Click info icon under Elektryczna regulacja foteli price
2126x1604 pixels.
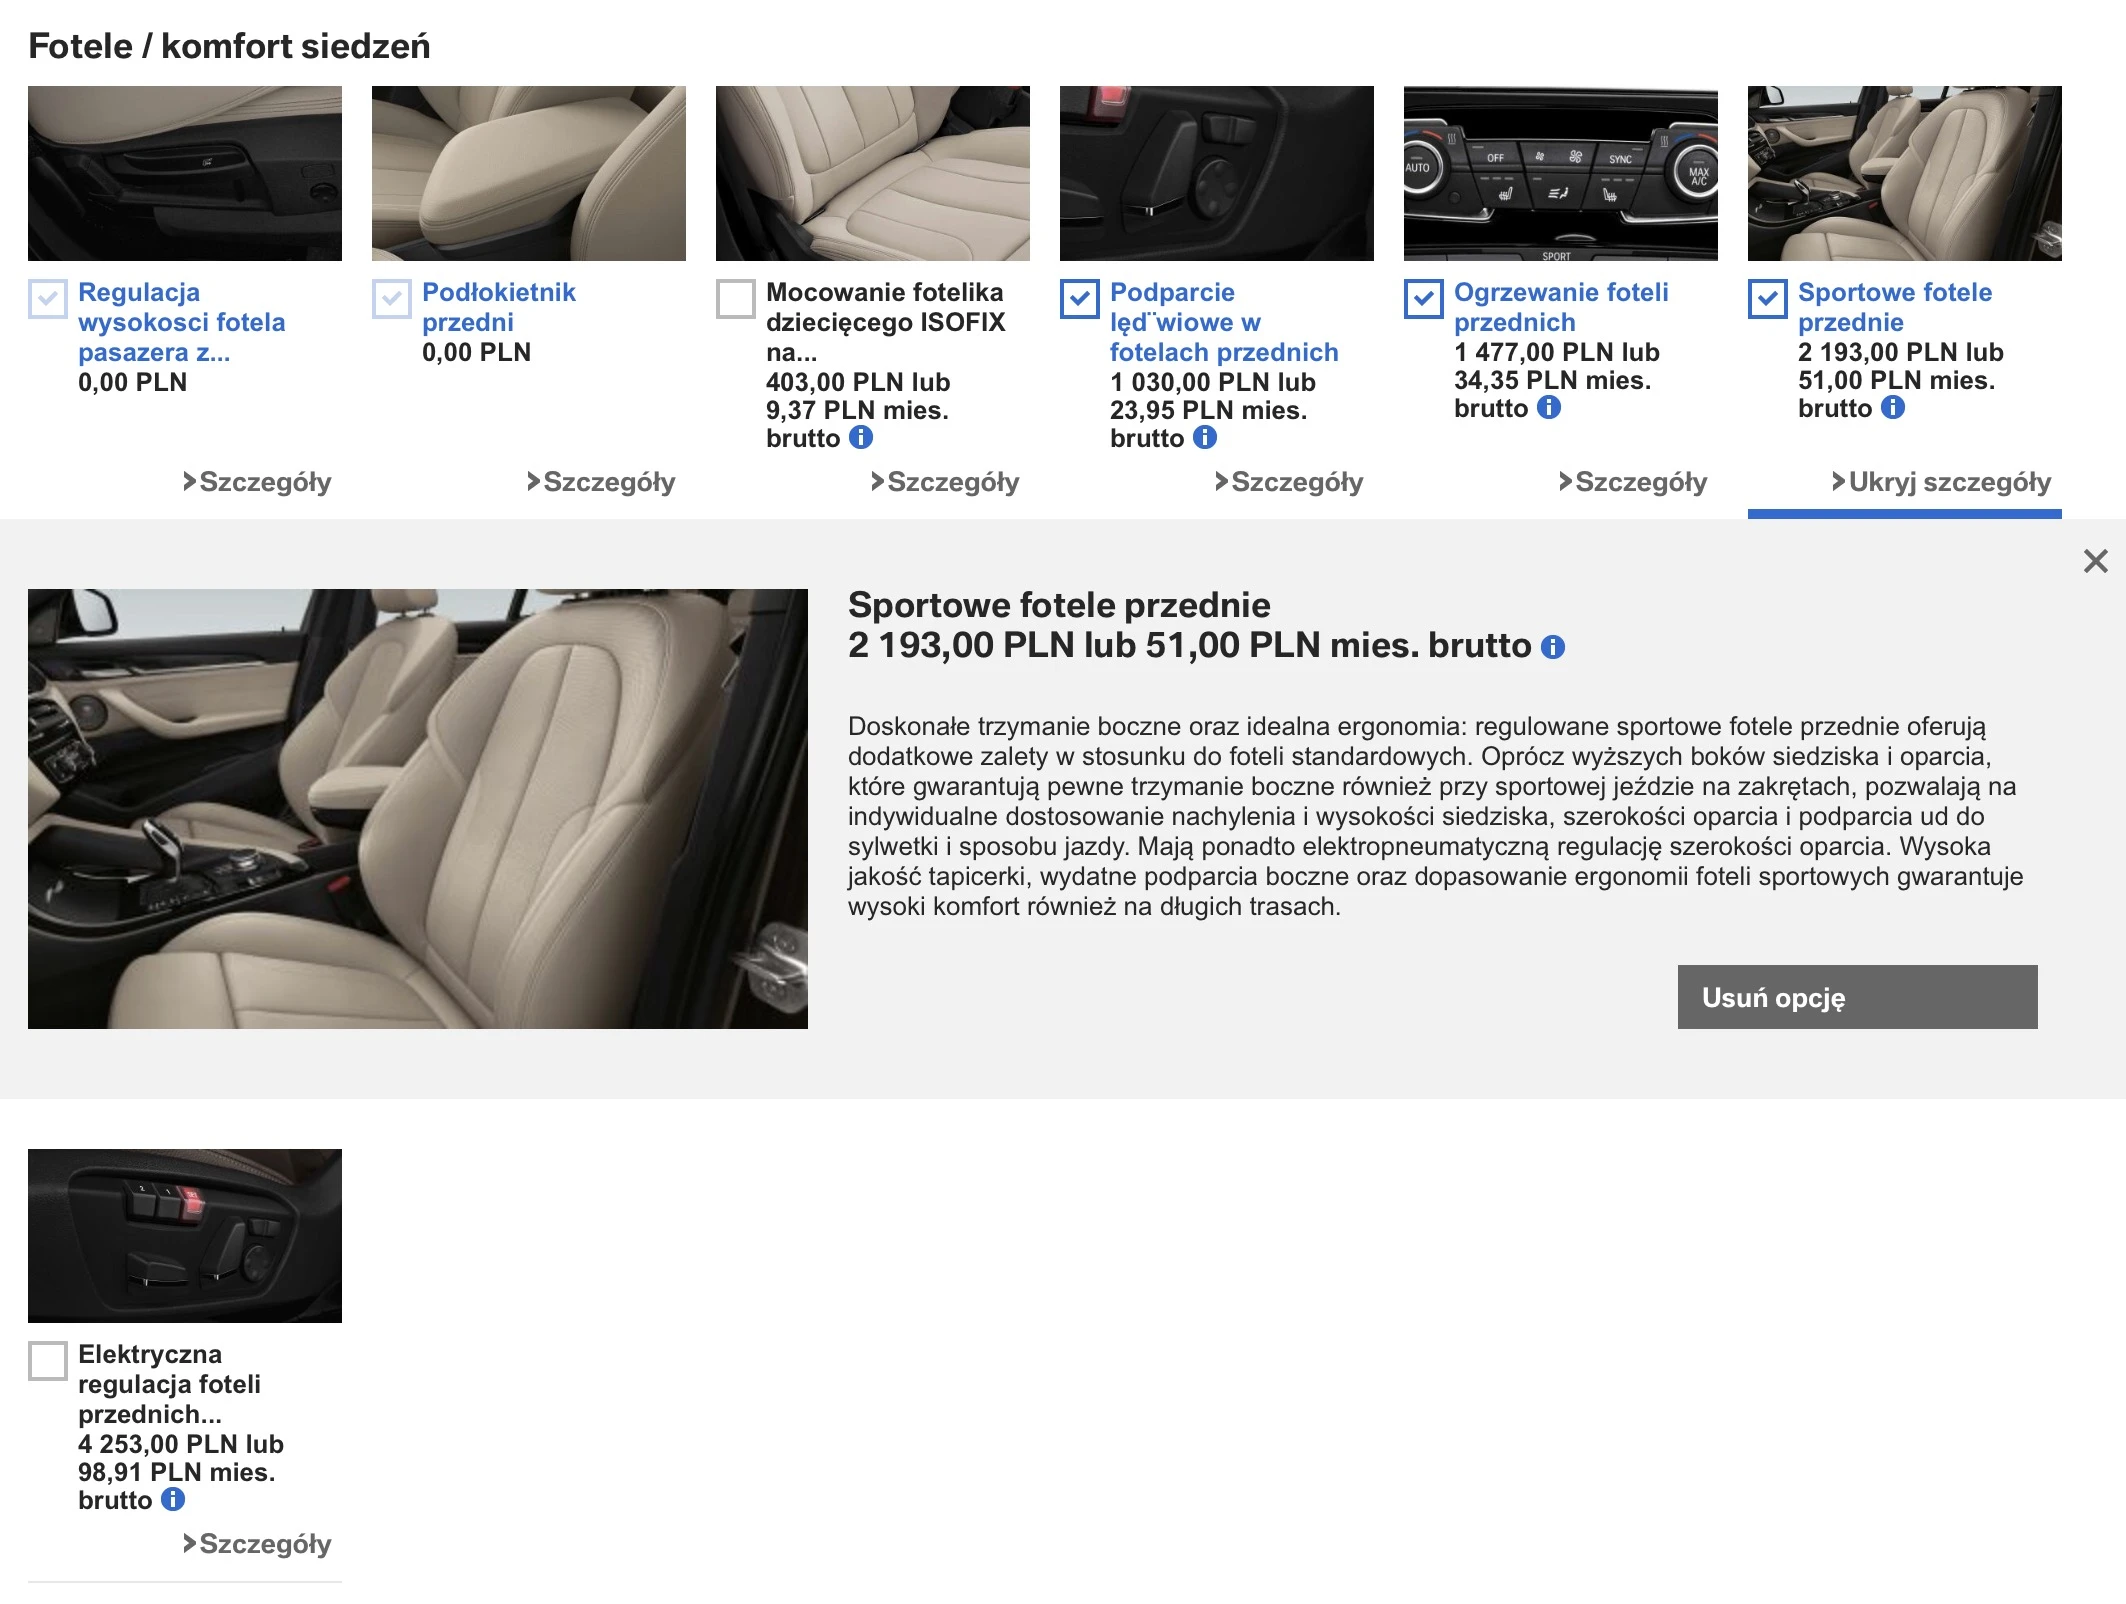[173, 1499]
